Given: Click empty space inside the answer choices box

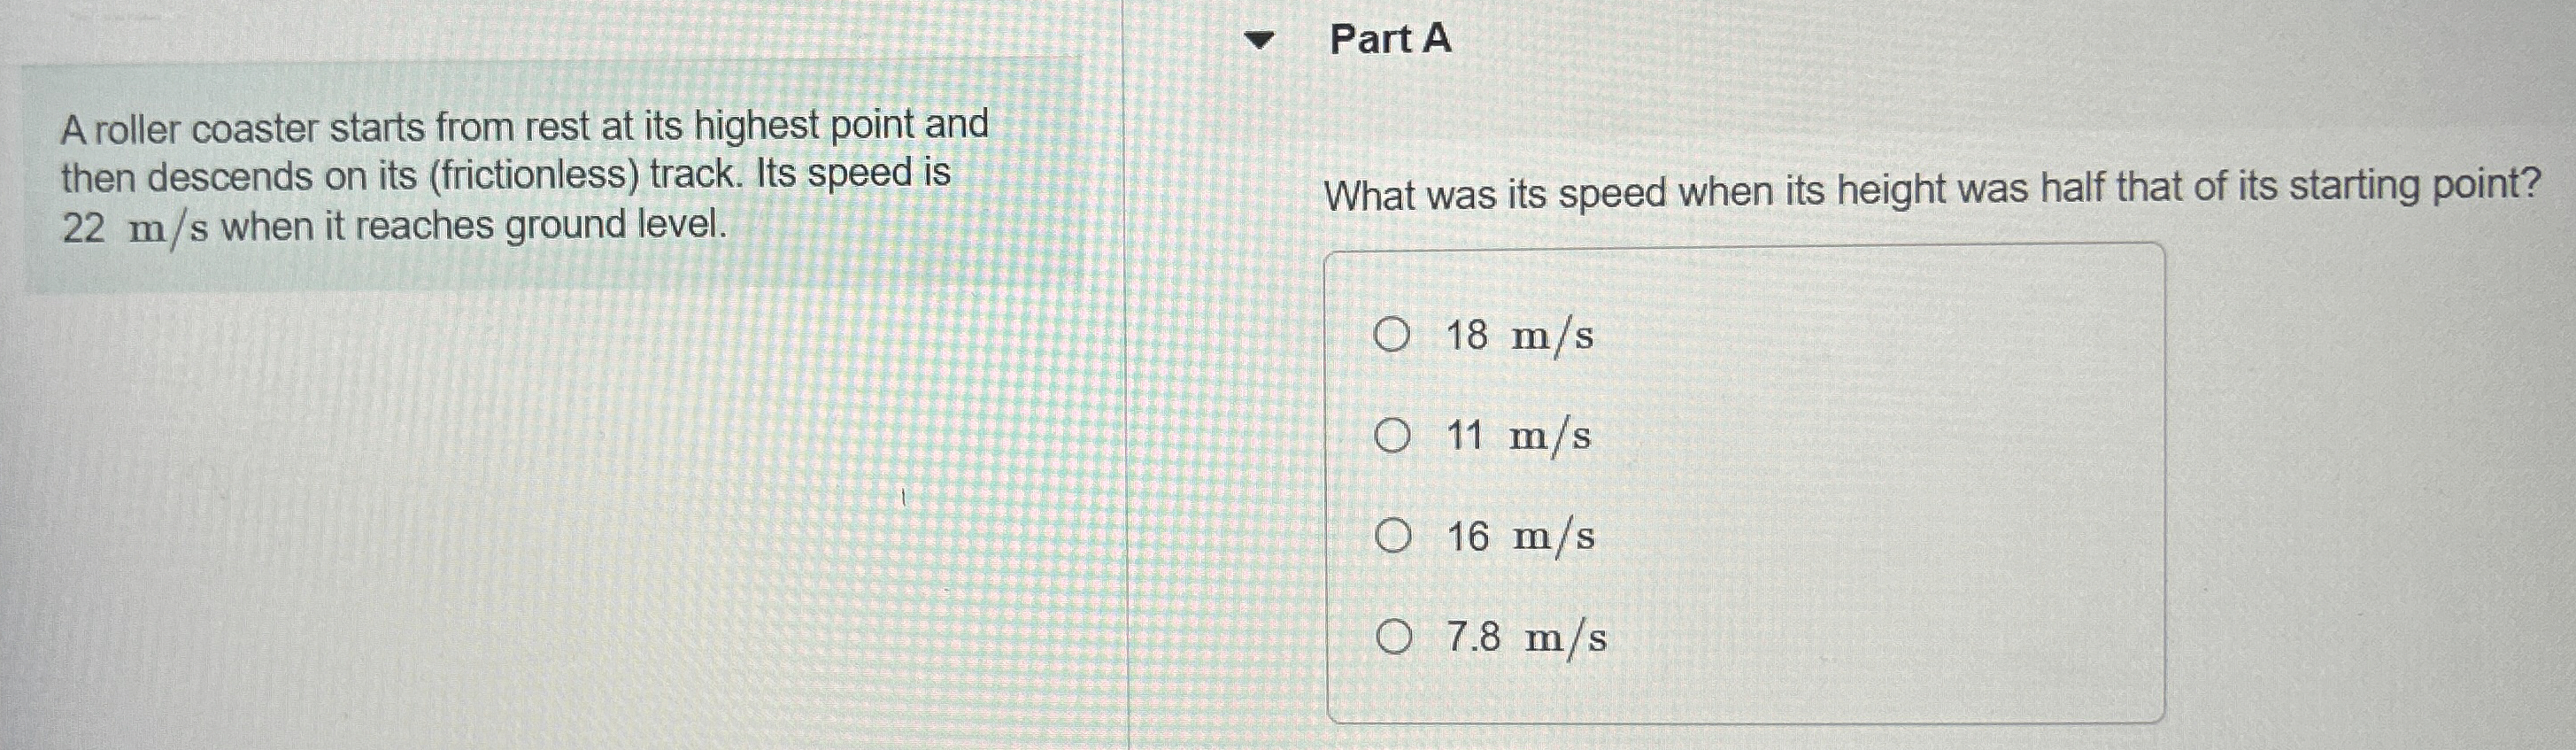Looking at the screenshot, I should coord(1900,500).
